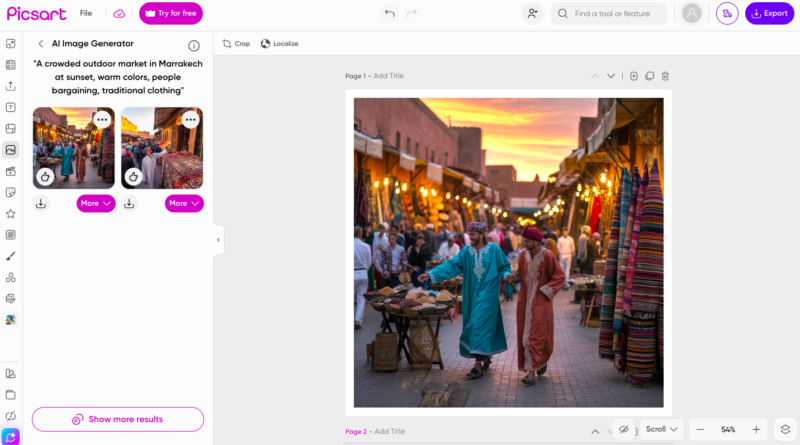Move Page 1 down
Viewport: 800px width, 445px height.
click(x=611, y=76)
